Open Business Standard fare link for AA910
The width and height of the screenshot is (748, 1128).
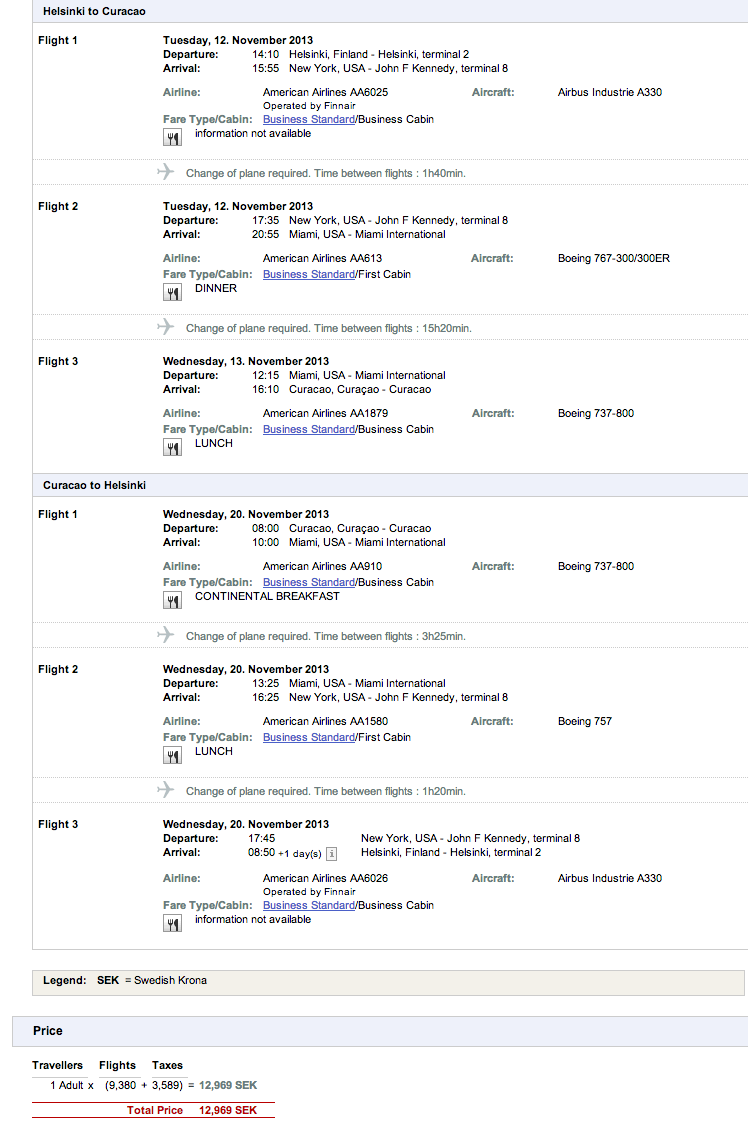(x=308, y=582)
